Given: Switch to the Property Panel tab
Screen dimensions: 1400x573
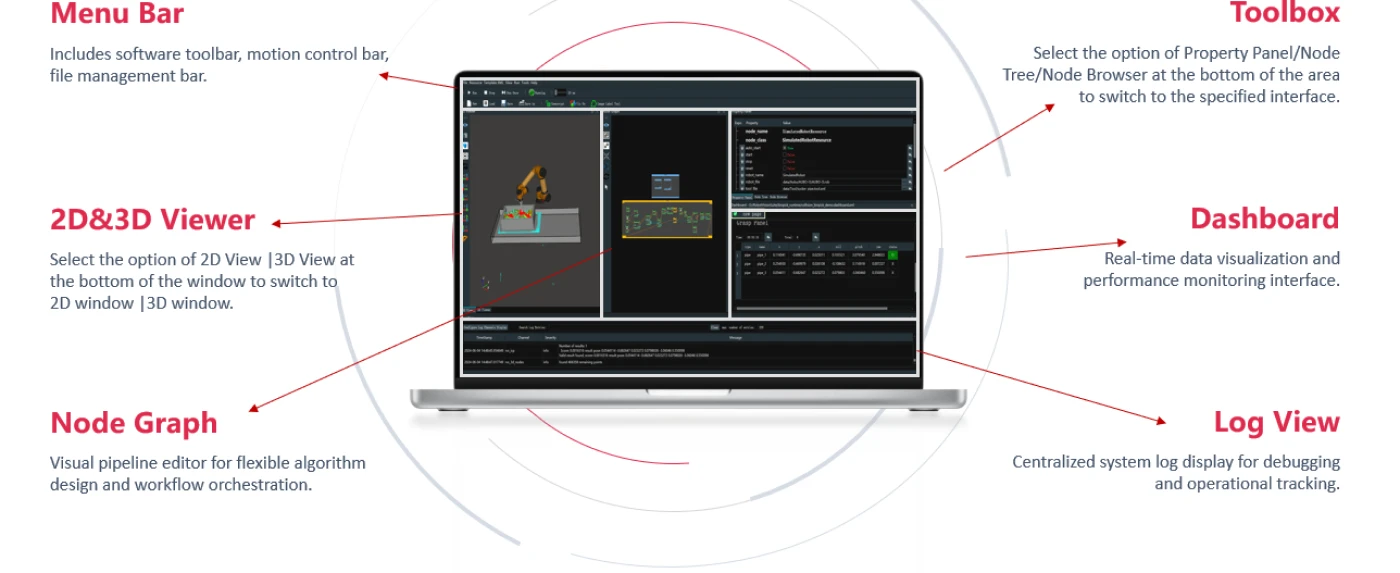Looking at the screenshot, I should [742, 197].
